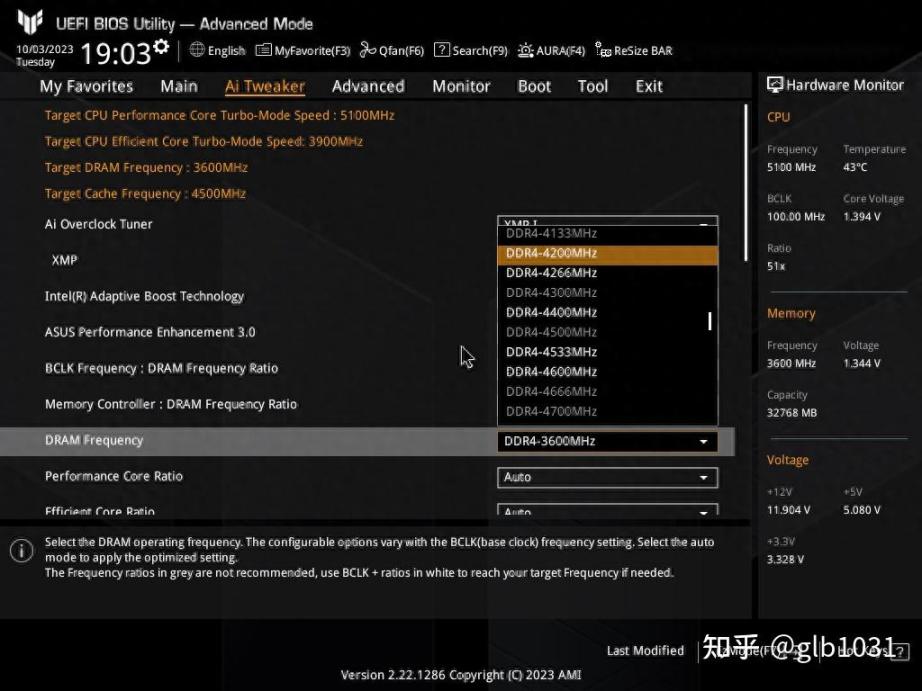Click the CPU Temperature 43°C value
This screenshot has width=922, height=691.
coord(855,168)
